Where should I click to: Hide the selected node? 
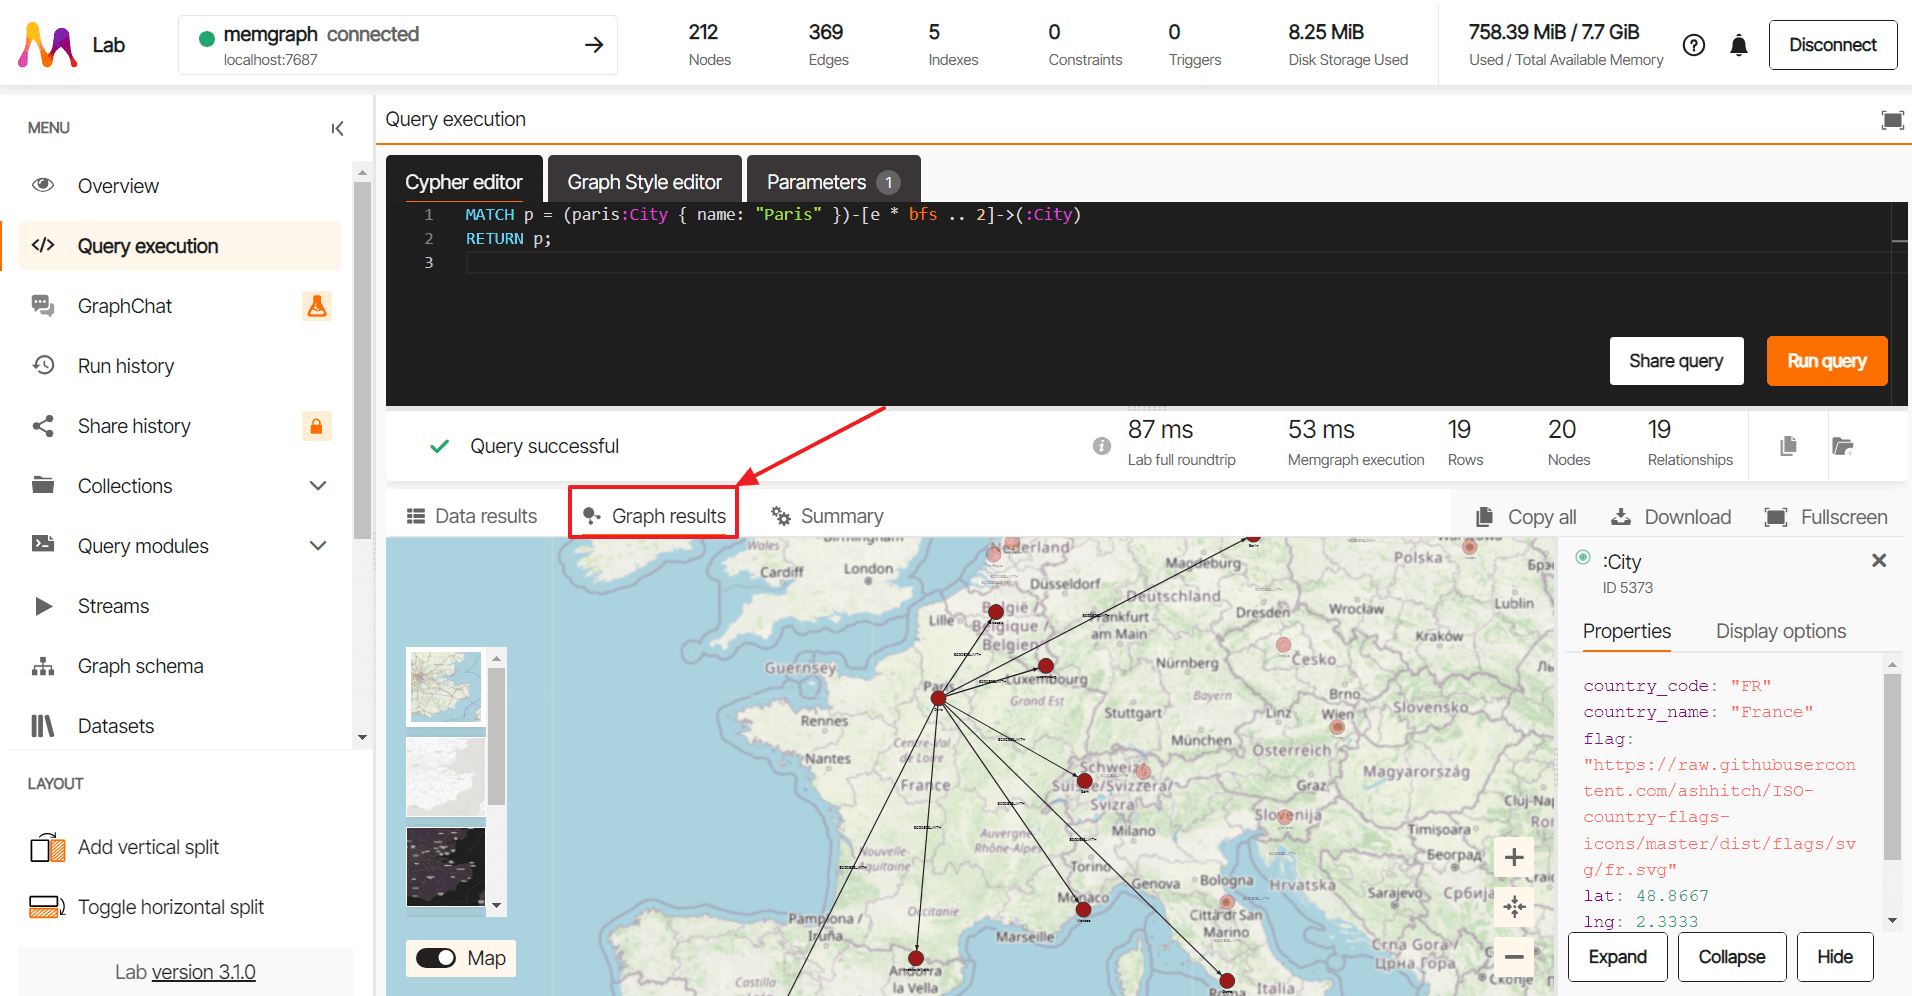tap(1835, 957)
